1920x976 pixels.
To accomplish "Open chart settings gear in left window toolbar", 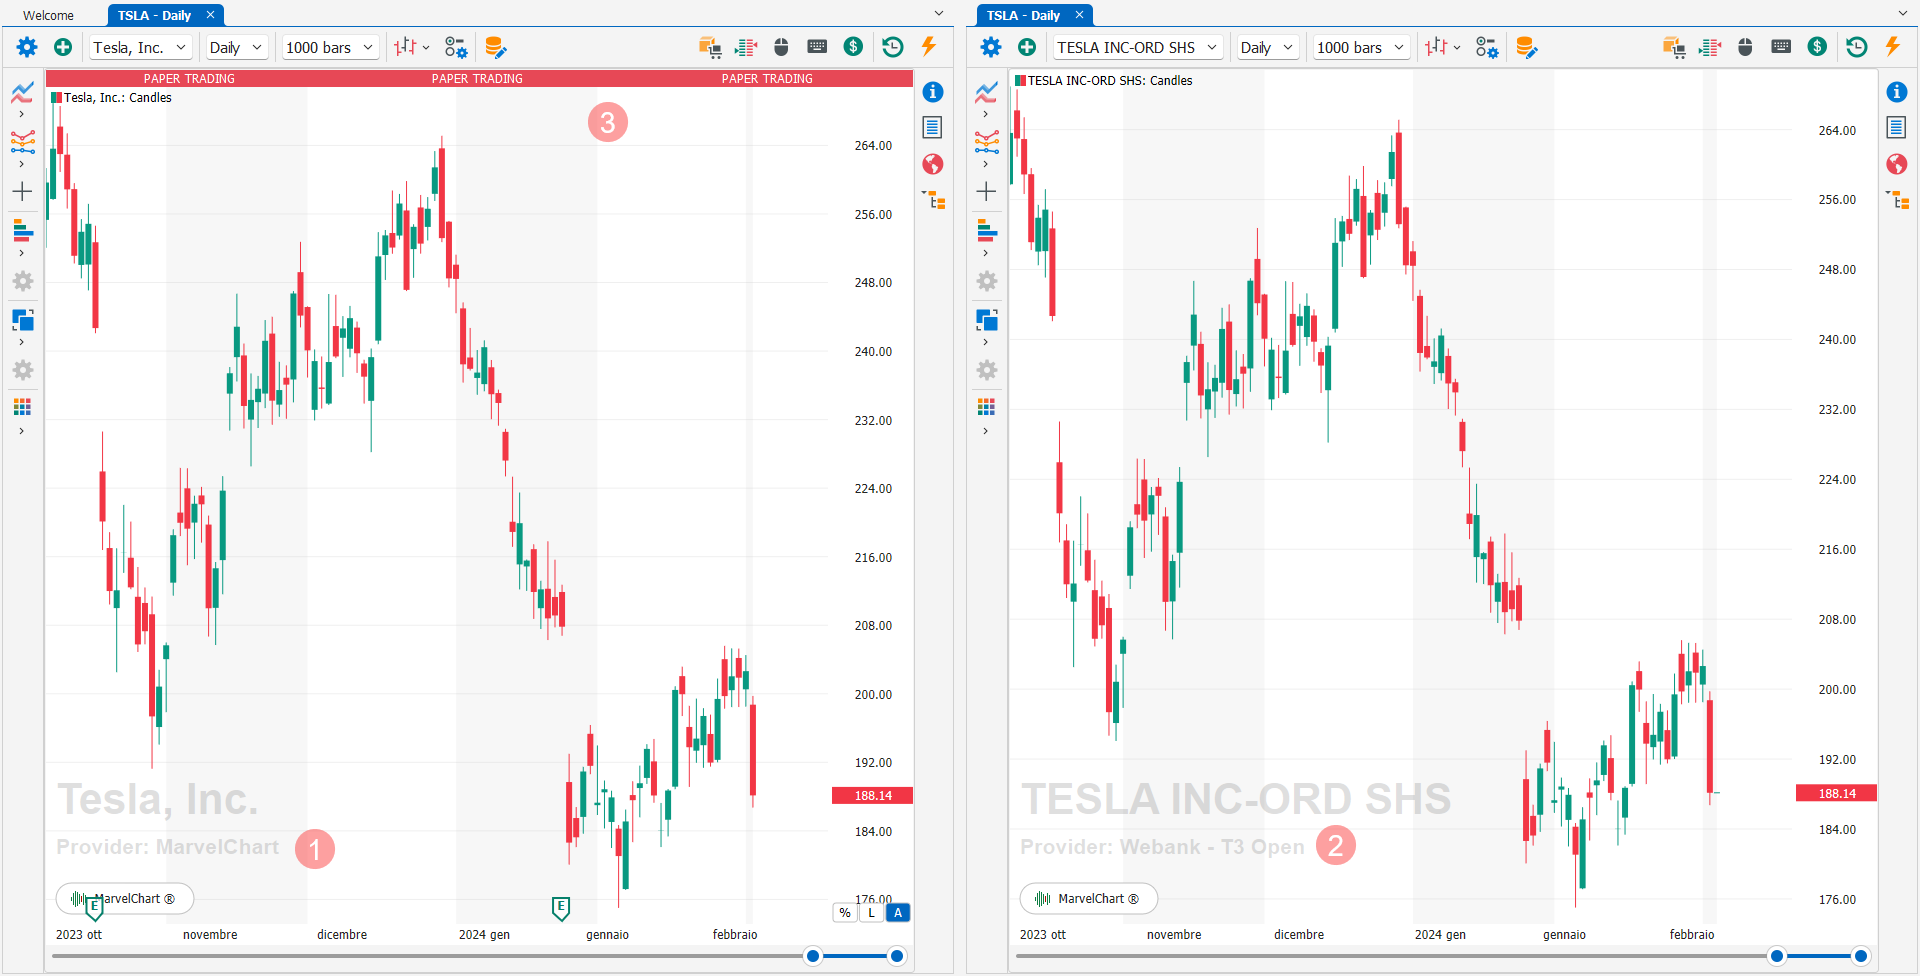I will pos(27,47).
